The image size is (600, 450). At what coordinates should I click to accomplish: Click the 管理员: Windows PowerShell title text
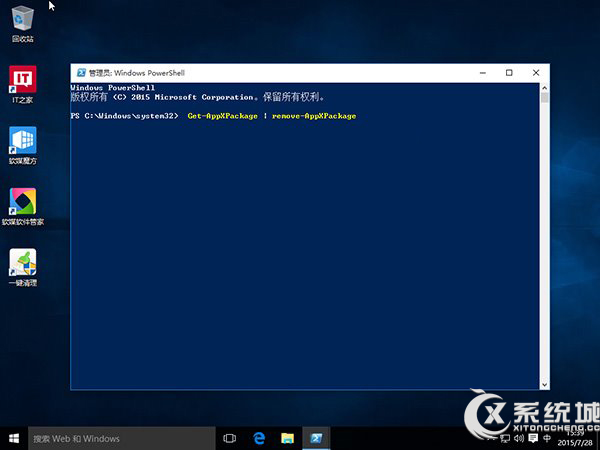(137, 73)
